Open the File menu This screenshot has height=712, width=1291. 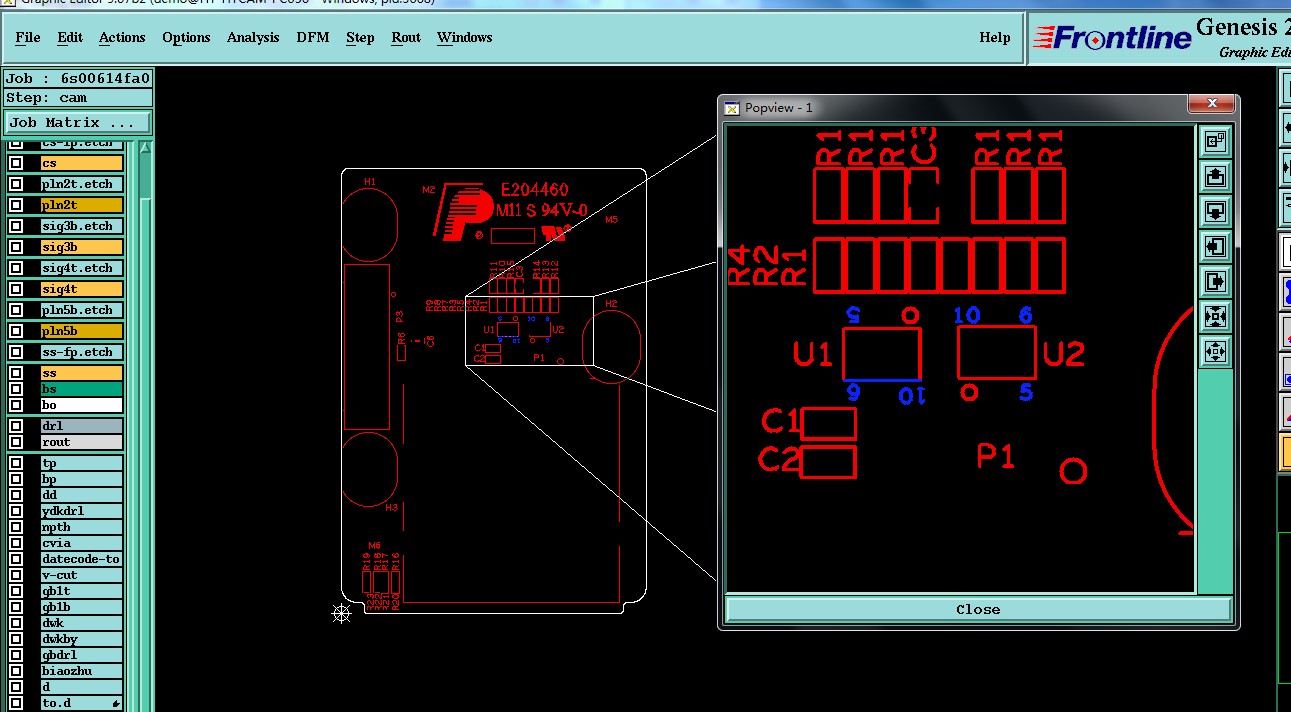click(28, 37)
